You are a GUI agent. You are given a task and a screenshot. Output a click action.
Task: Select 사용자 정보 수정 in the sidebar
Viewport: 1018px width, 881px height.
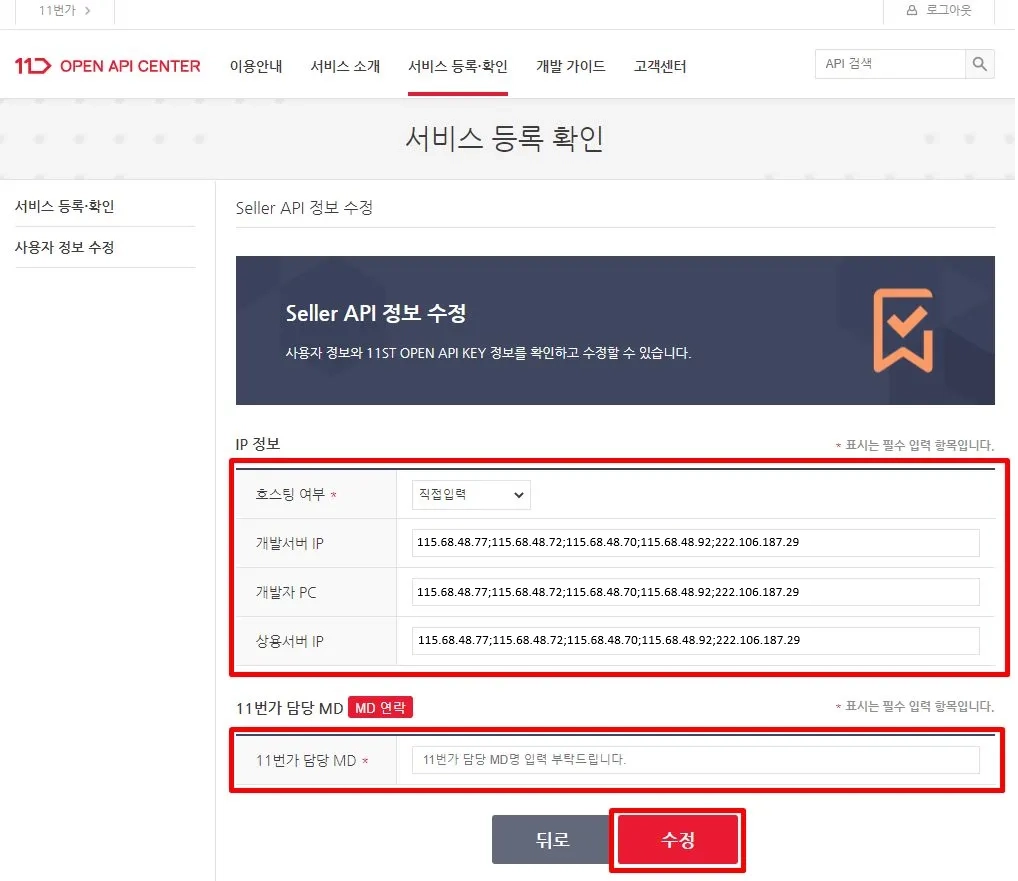(64, 247)
